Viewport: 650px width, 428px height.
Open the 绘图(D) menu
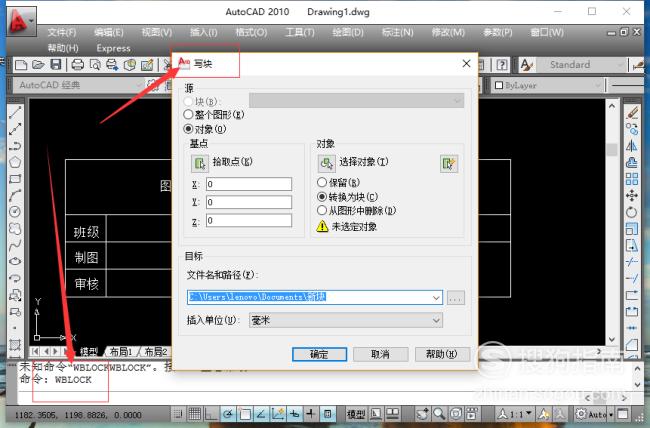(x=348, y=32)
